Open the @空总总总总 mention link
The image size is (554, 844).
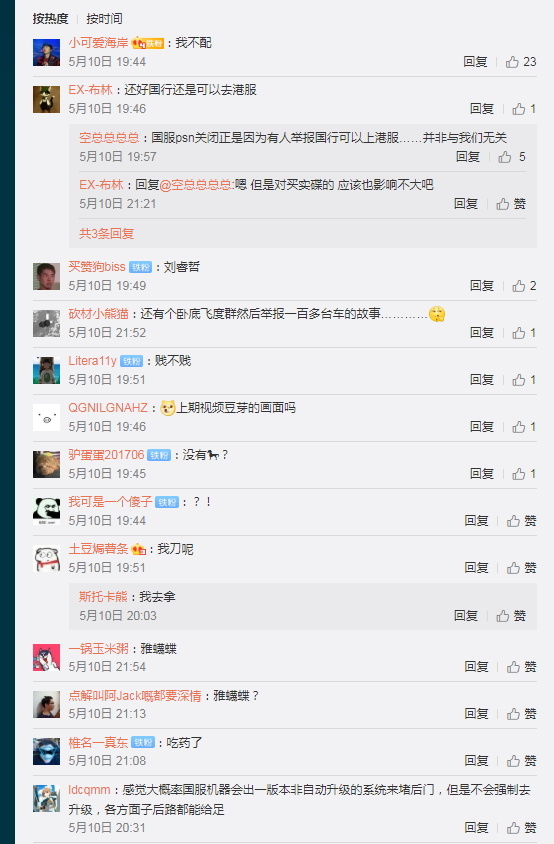pyautogui.click(x=196, y=185)
